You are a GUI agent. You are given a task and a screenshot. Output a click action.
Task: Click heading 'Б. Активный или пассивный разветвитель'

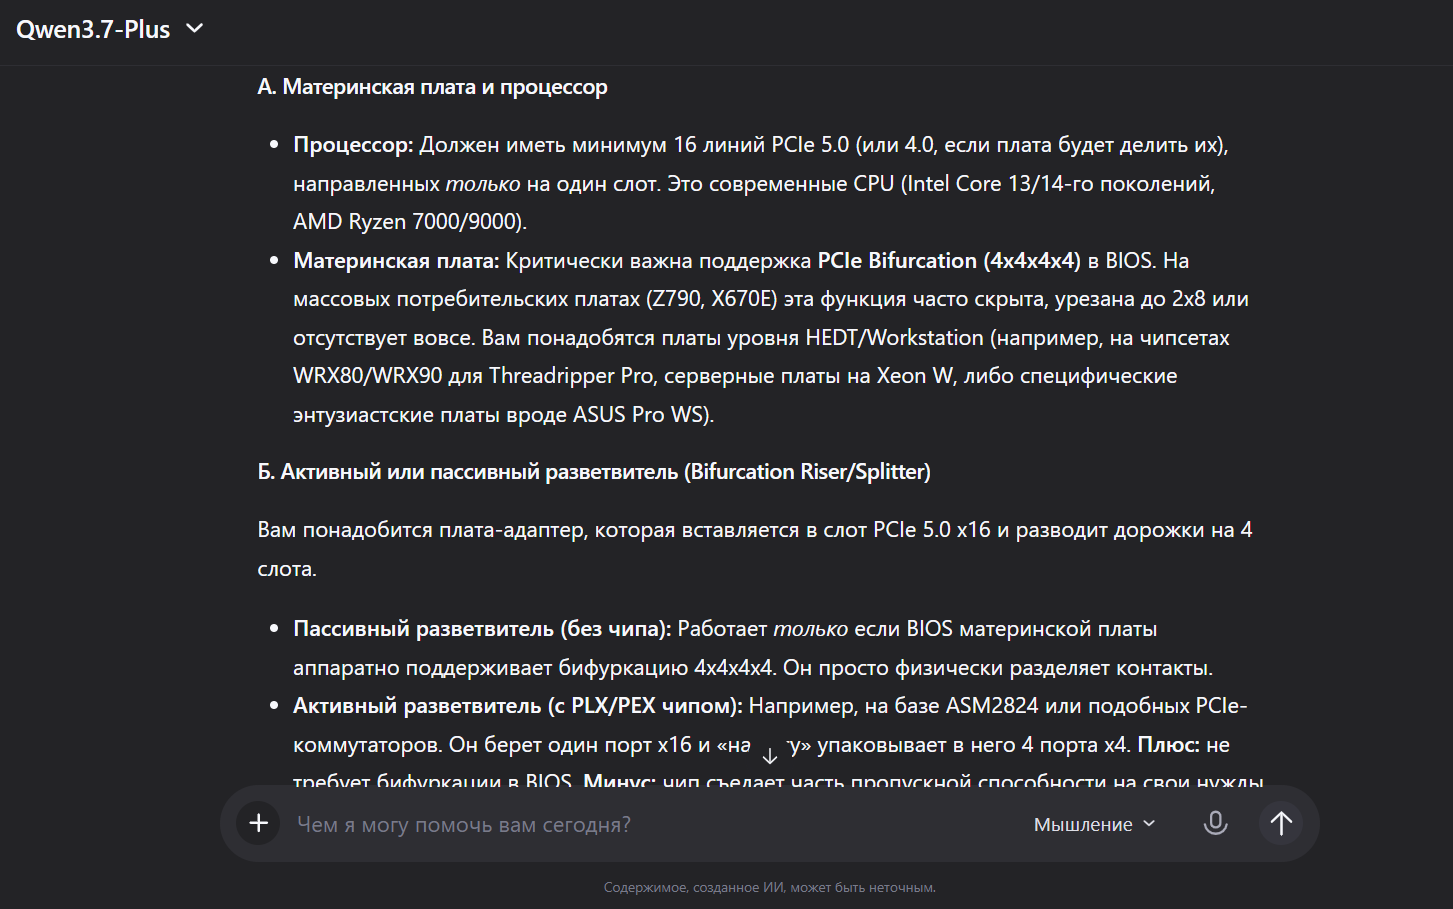pyautogui.click(x=594, y=472)
